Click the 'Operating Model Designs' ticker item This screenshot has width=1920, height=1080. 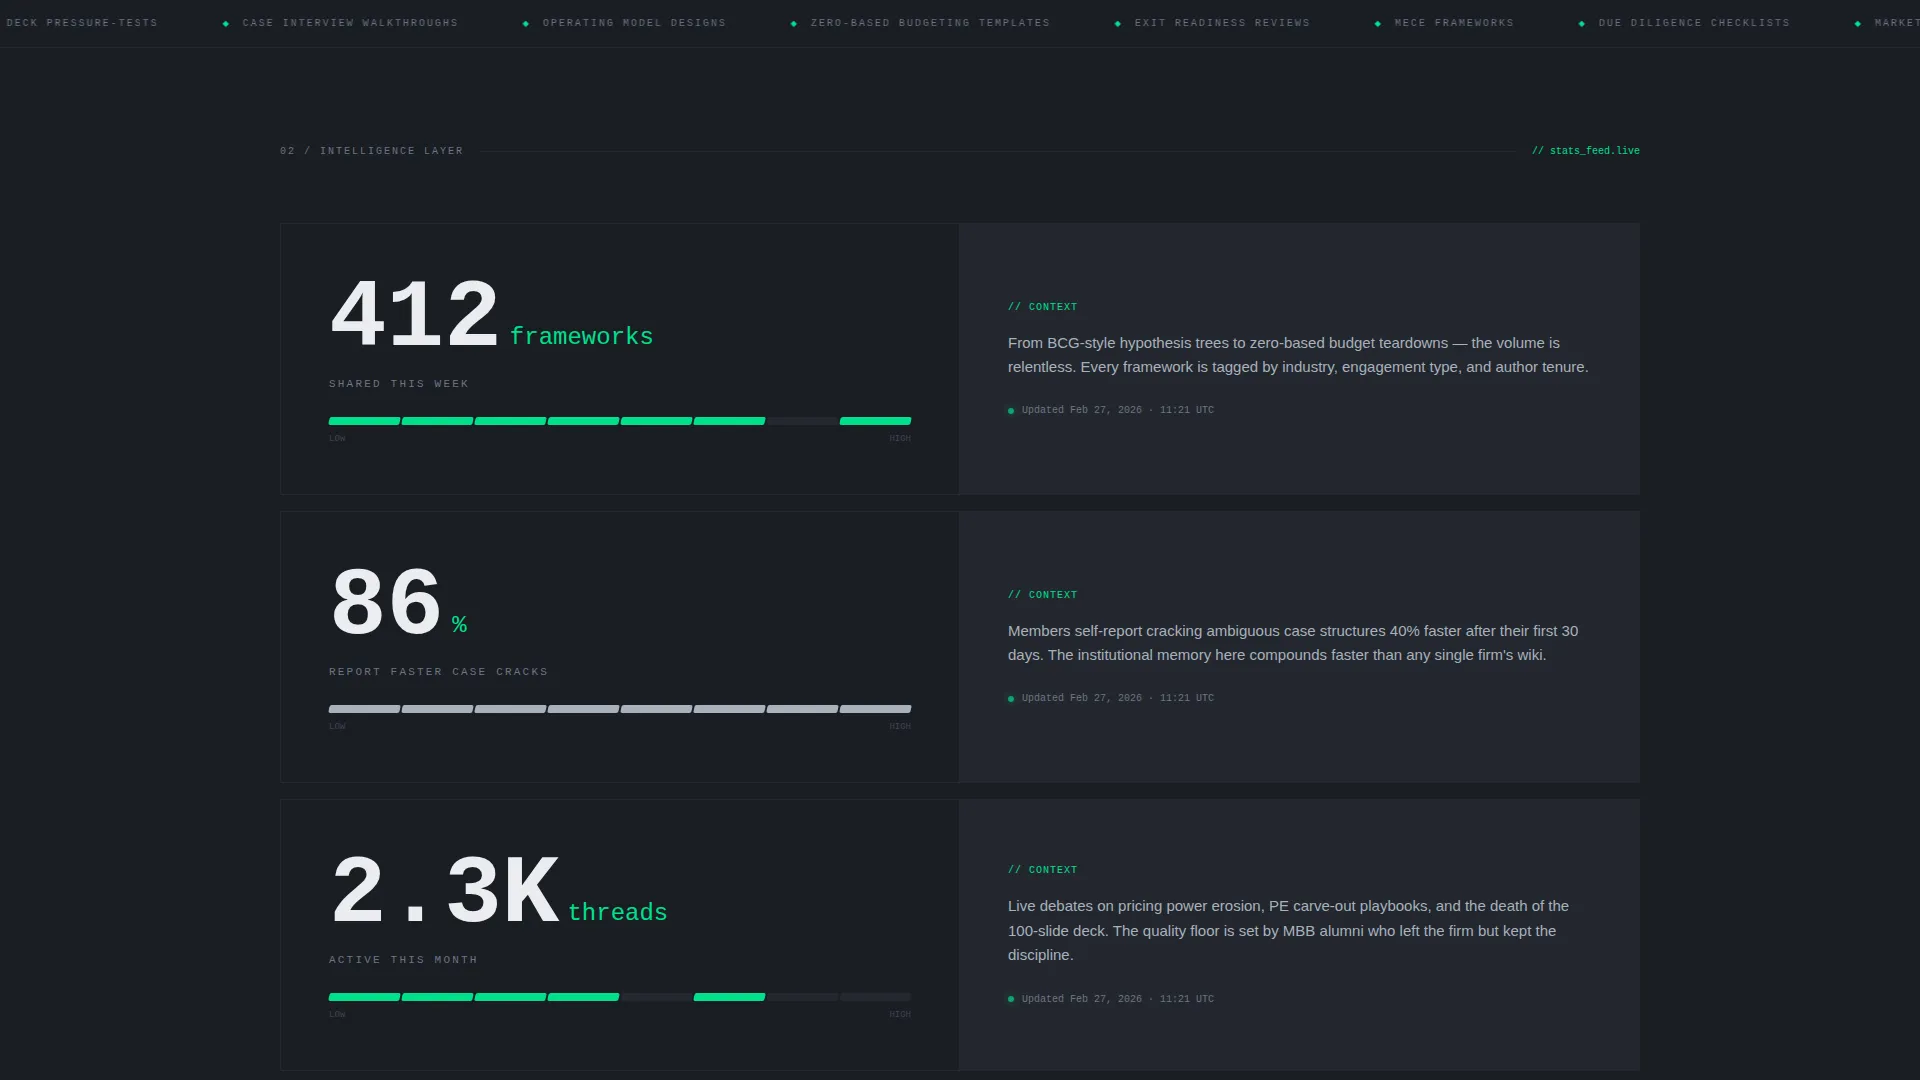634,23
